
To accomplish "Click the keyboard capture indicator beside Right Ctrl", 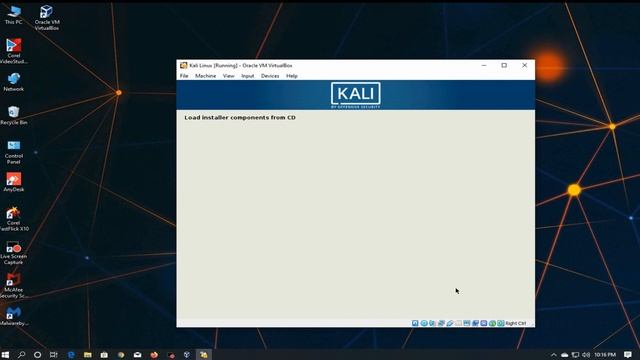I will (x=500, y=323).
